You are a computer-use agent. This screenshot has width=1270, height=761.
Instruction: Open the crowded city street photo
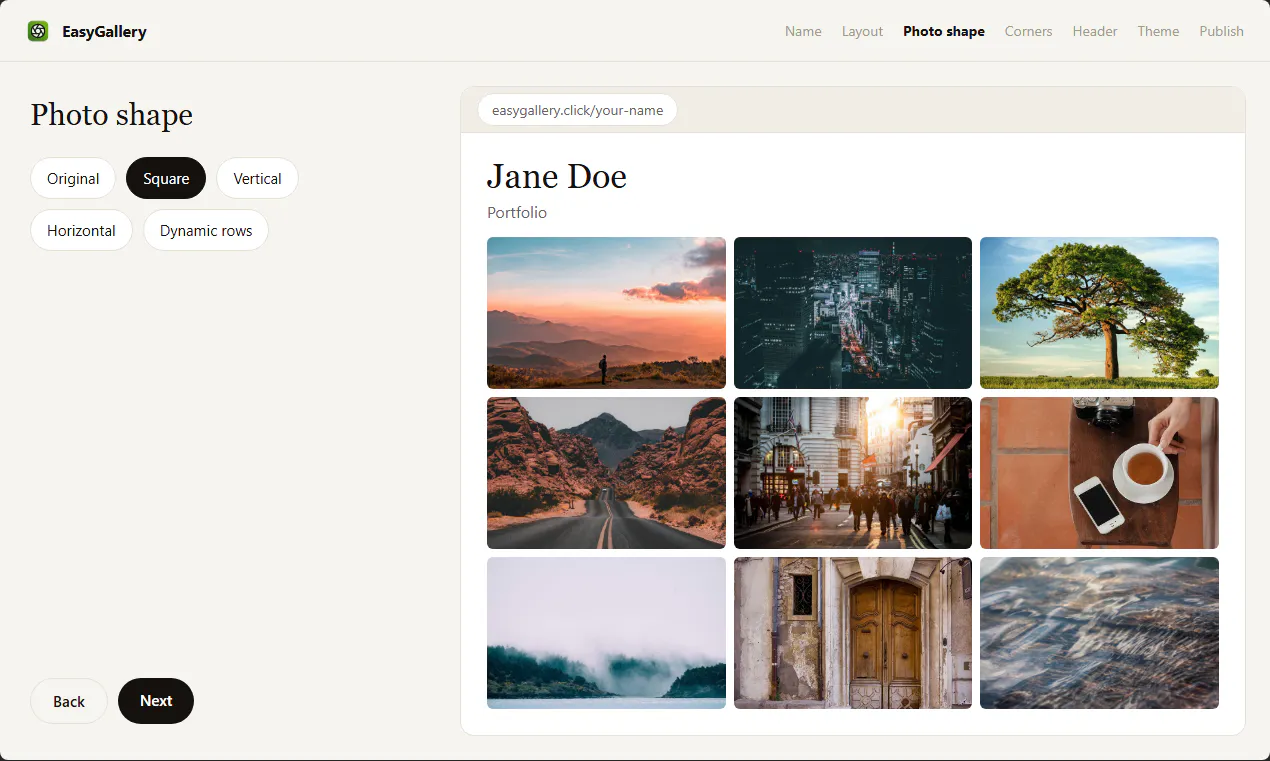coord(853,473)
